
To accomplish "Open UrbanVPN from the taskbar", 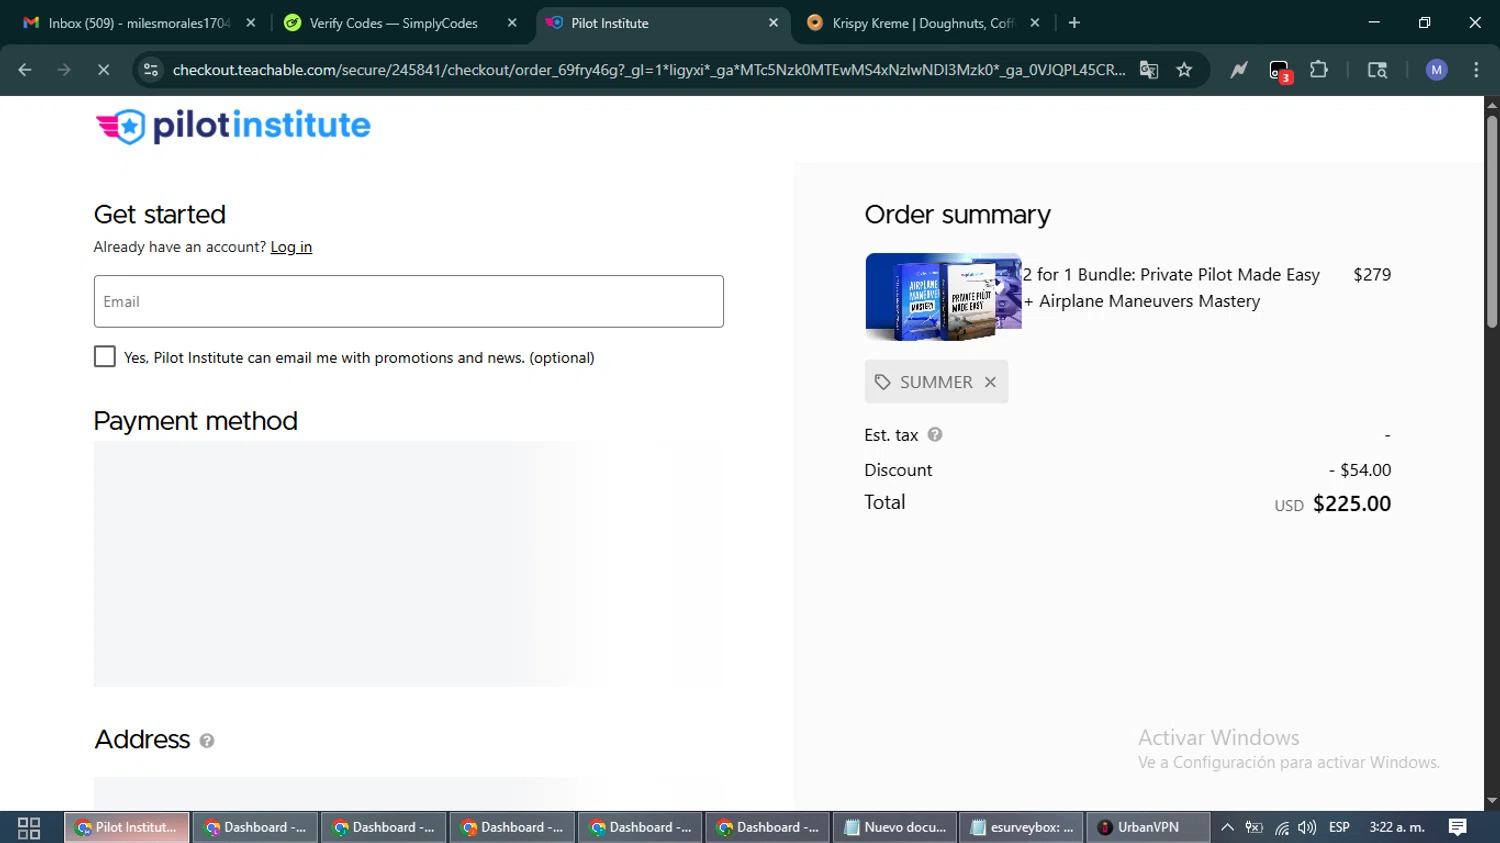I will (x=1148, y=828).
